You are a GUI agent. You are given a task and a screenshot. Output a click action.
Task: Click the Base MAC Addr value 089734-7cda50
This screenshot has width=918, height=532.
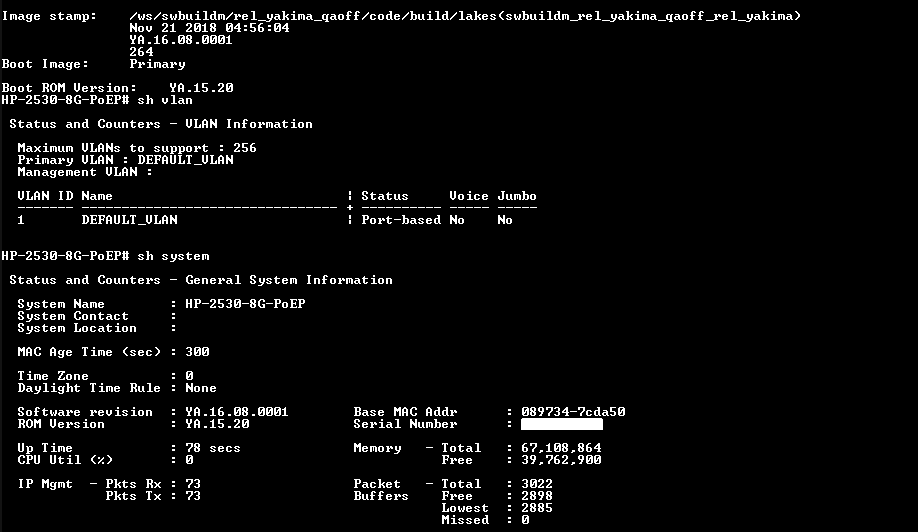(x=573, y=412)
